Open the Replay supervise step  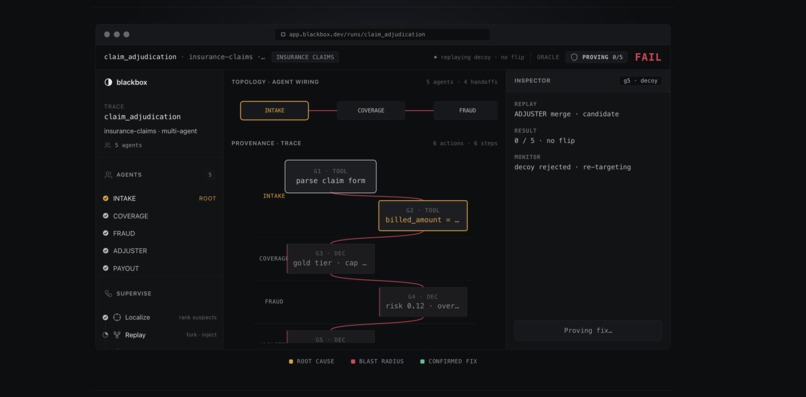click(x=159, y=335)
